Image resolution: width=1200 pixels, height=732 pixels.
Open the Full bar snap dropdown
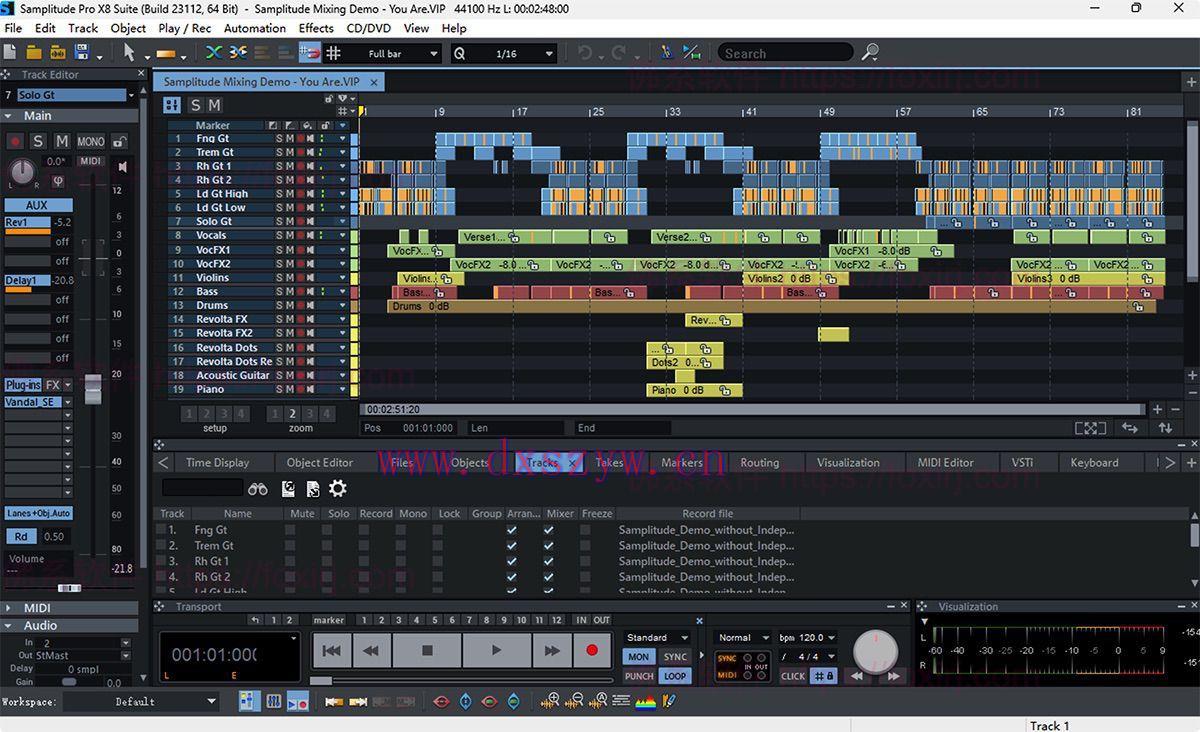click(433, 54)
